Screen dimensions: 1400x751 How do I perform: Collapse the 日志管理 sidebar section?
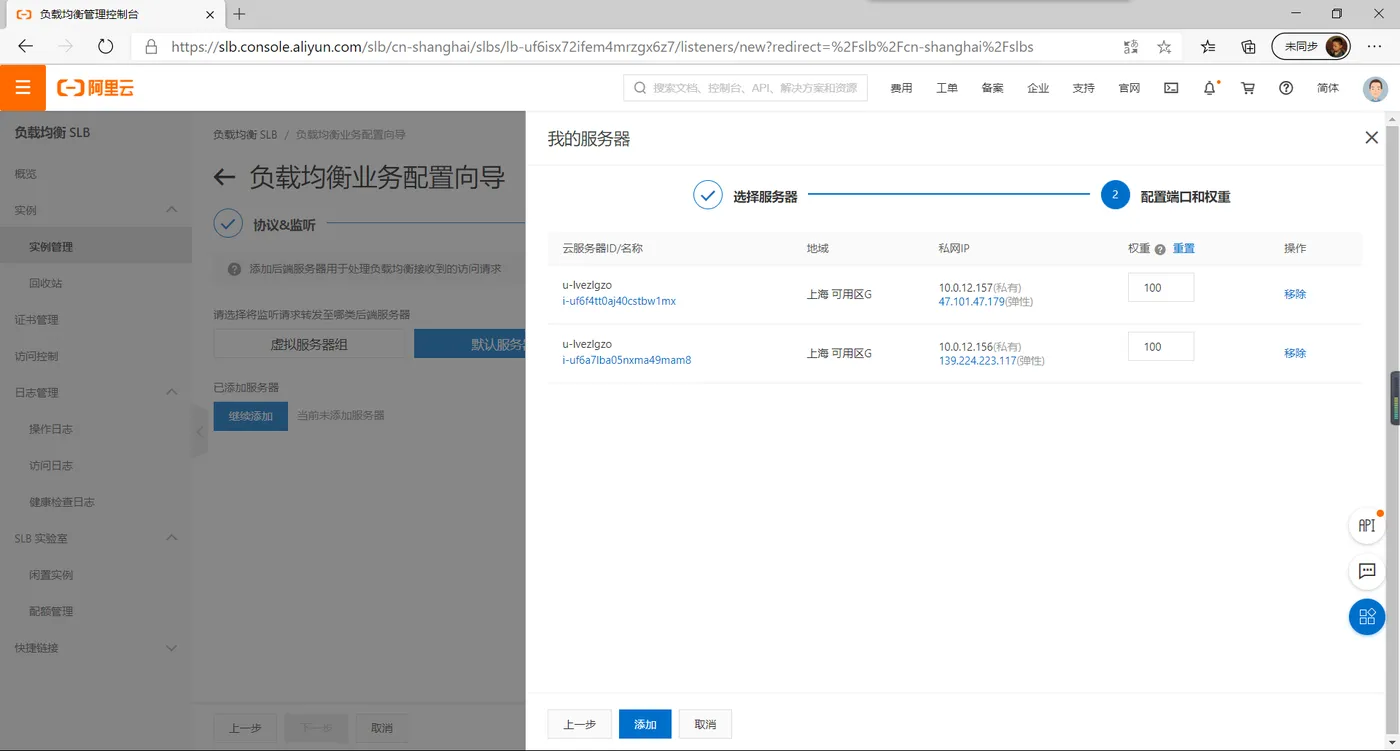(171, 391)
